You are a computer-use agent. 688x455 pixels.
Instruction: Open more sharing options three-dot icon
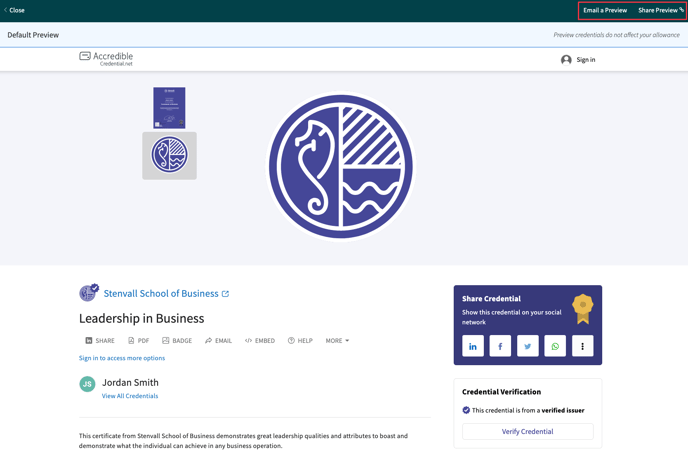[582, 346]
